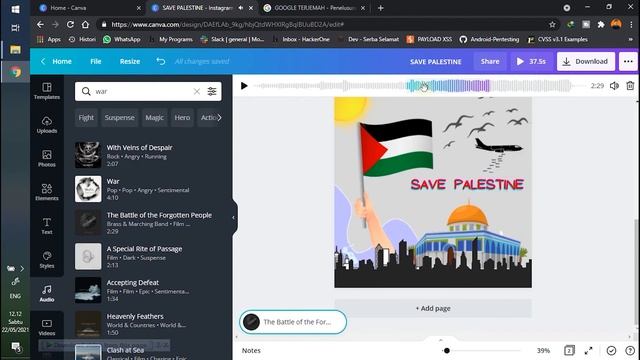Select the applied audio chip

[293, 322]
